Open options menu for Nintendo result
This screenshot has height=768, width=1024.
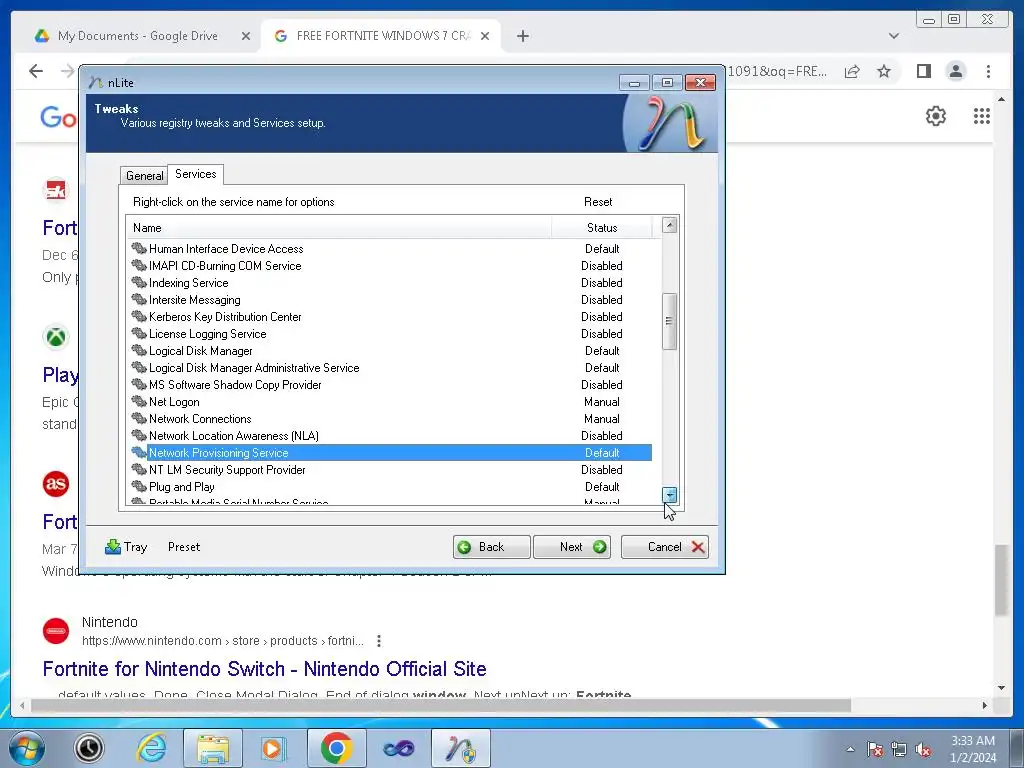(x=379, y=641)
